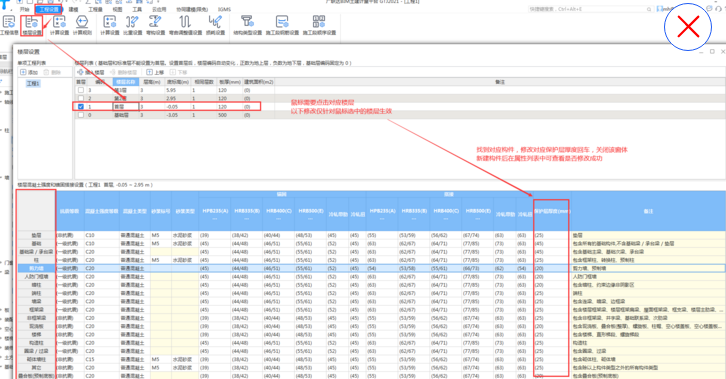Click the 楼层设置 ribbon icon
Viewport: 726px width, 379px height.
[x=31, y=25]
